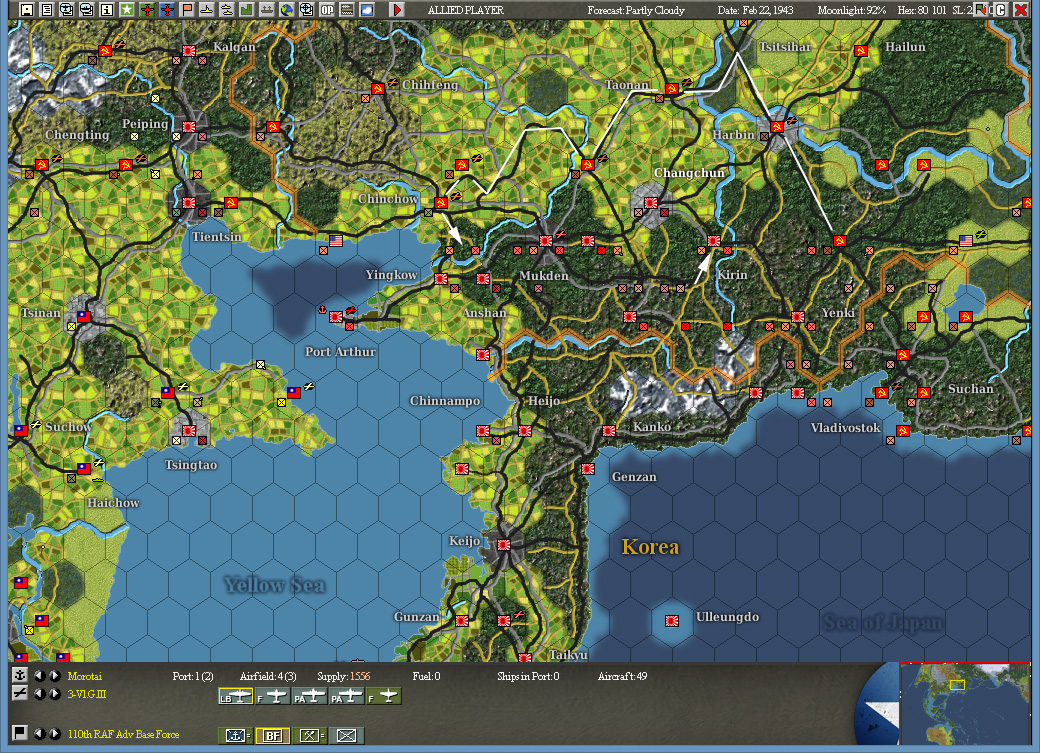Click the white star toolbar icon
1040x753 pixels.
pos(127,10)
